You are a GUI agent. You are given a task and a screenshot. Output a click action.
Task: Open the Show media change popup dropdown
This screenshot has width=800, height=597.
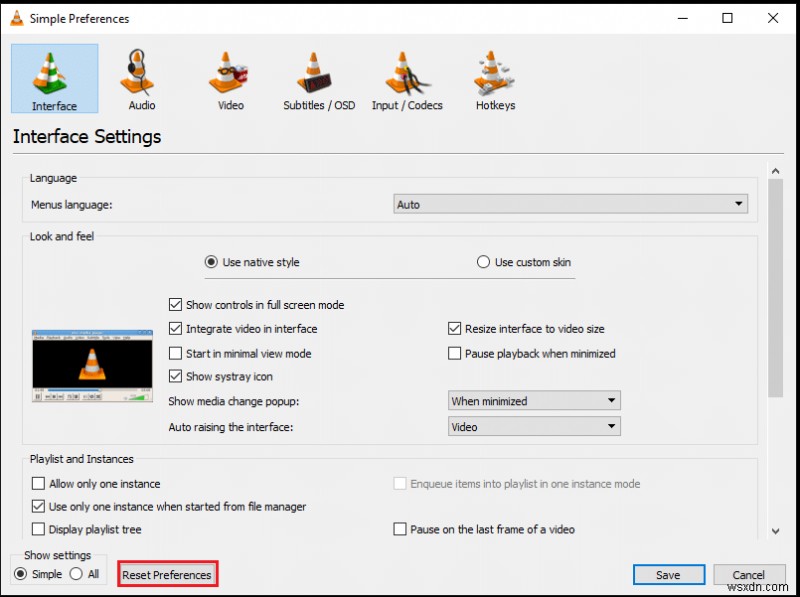click(612, 400)
